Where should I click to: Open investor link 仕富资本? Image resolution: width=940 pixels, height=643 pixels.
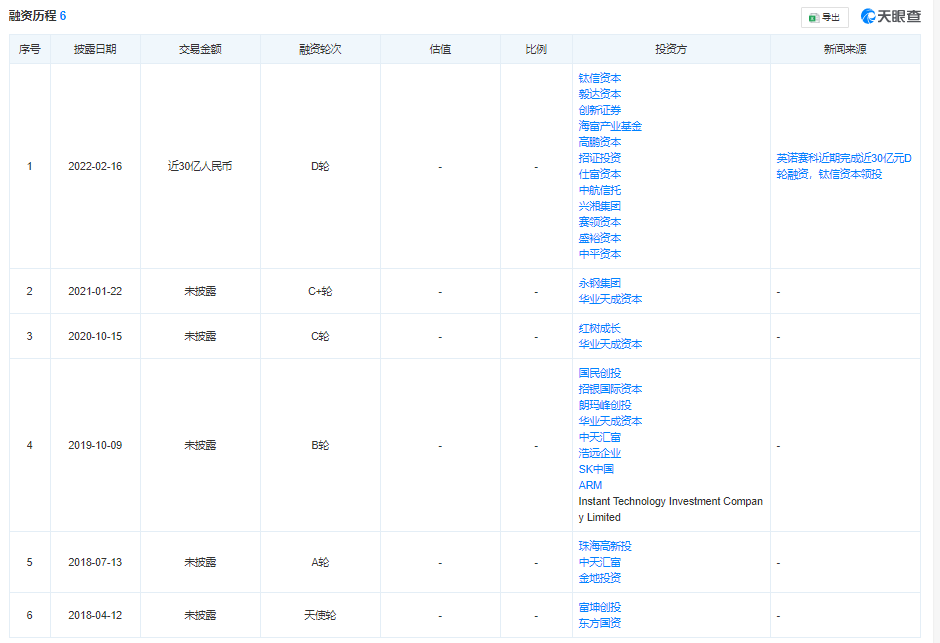point(599,174)
